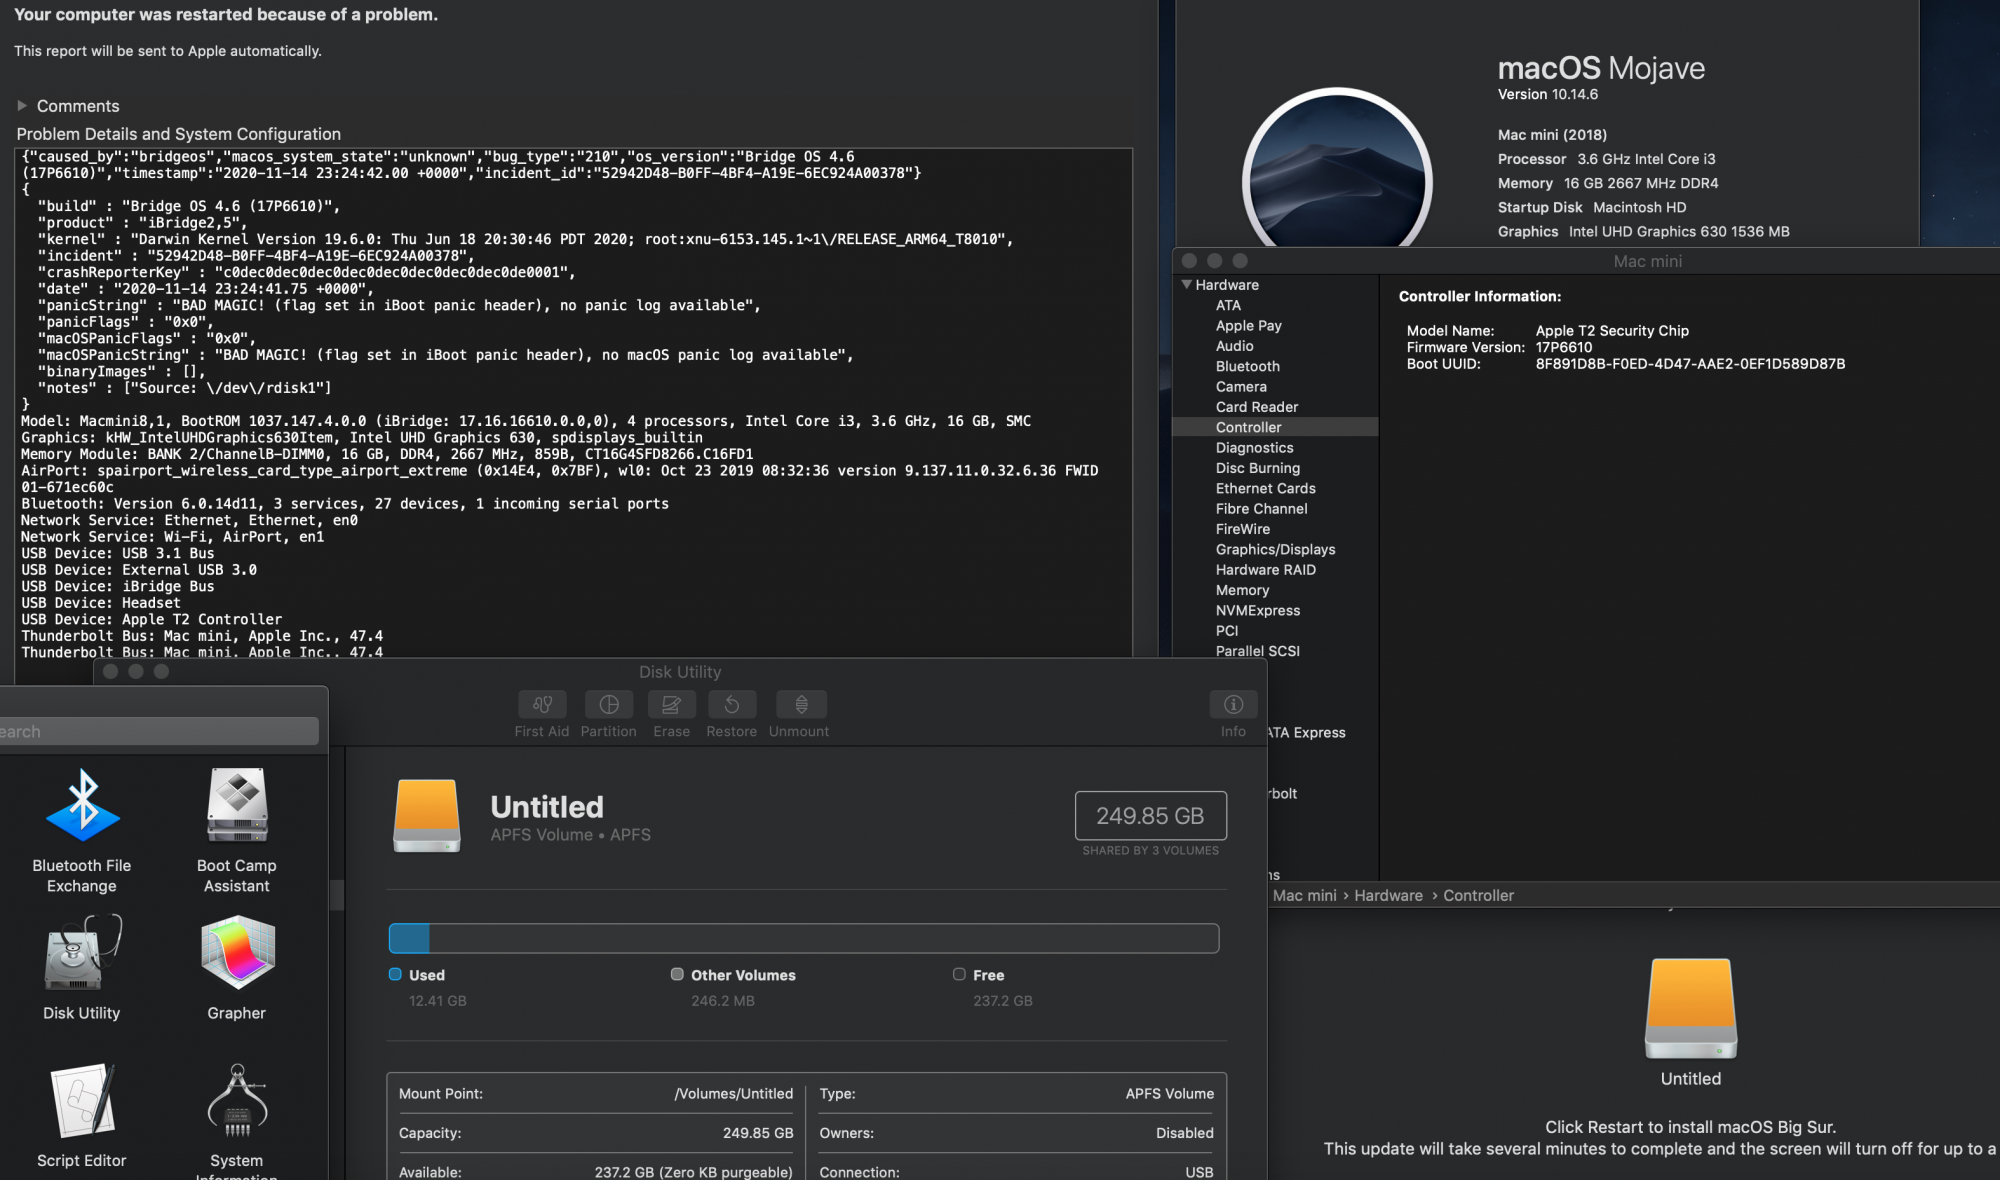Click the Unmount toolbar icon
The image size is (2000, 1180).
click(800, 705)
